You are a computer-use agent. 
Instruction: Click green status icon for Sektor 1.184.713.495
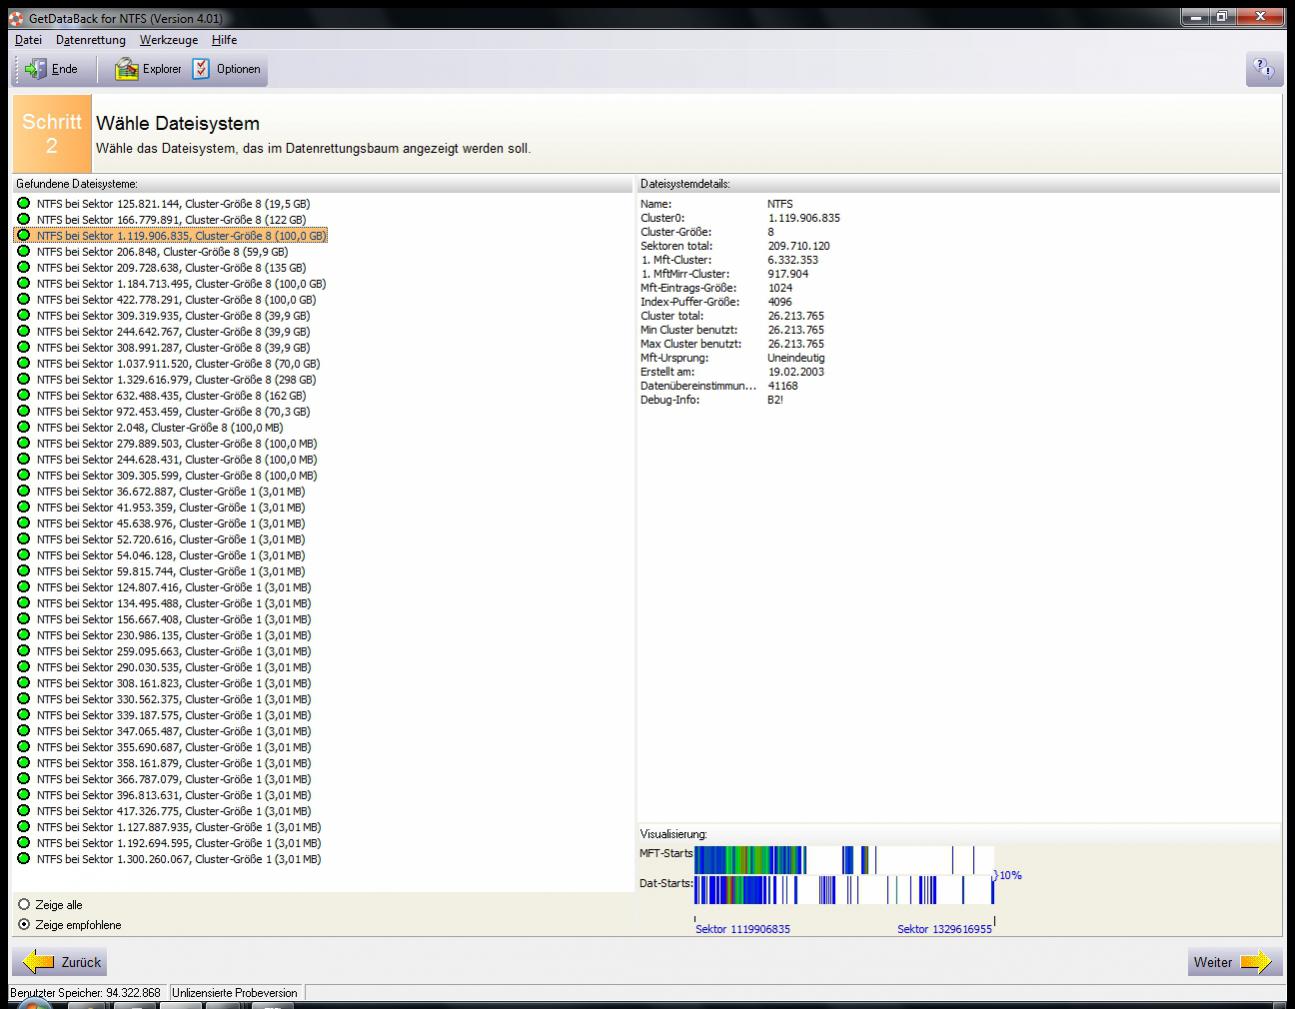24,284
